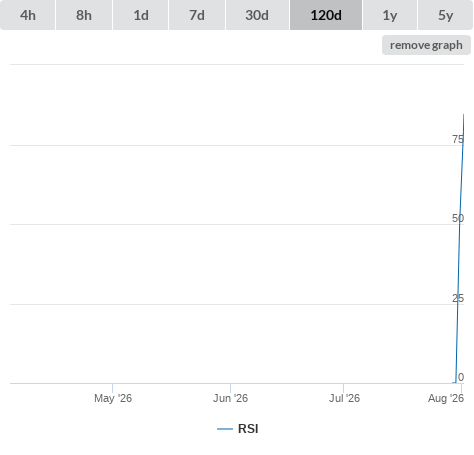Switch to the 8h time range

click(84, 15)
